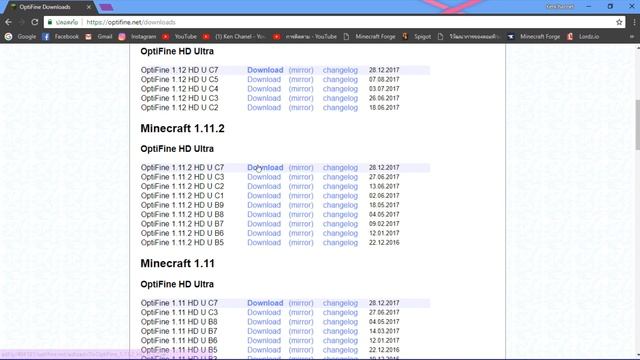Screen dimensions: 640x360
Task: Click the date 07.08.2017
Action: [x=384, y=80]
